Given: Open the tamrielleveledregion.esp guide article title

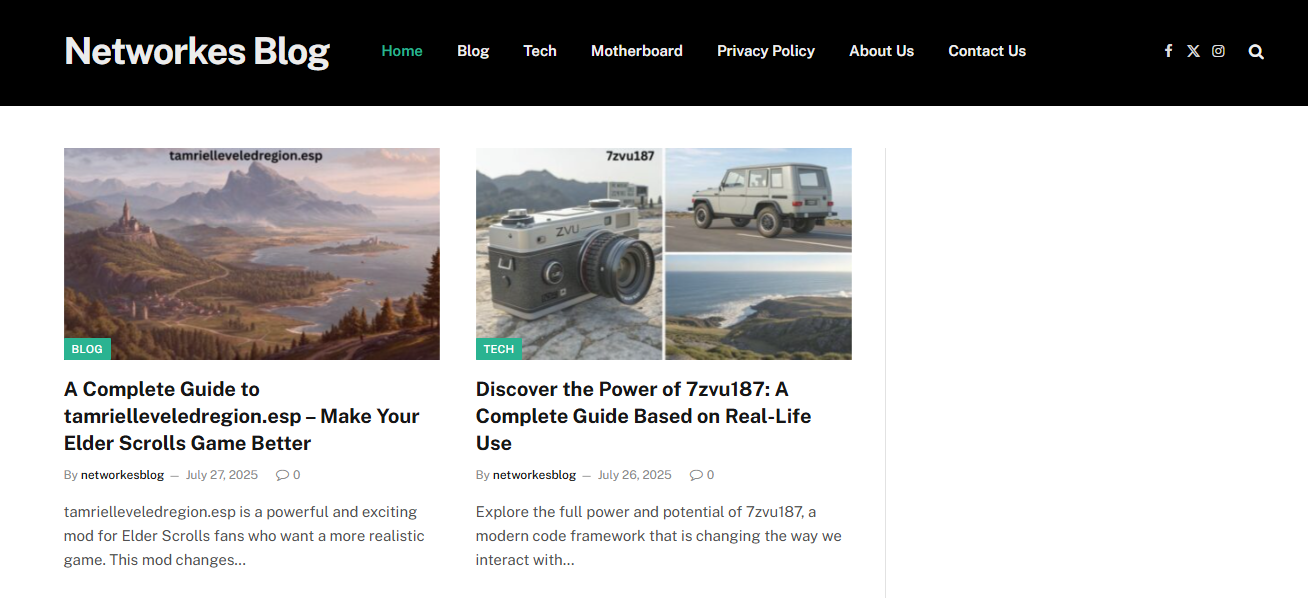Looking at the screenshot, I should (x=242, y=416).
